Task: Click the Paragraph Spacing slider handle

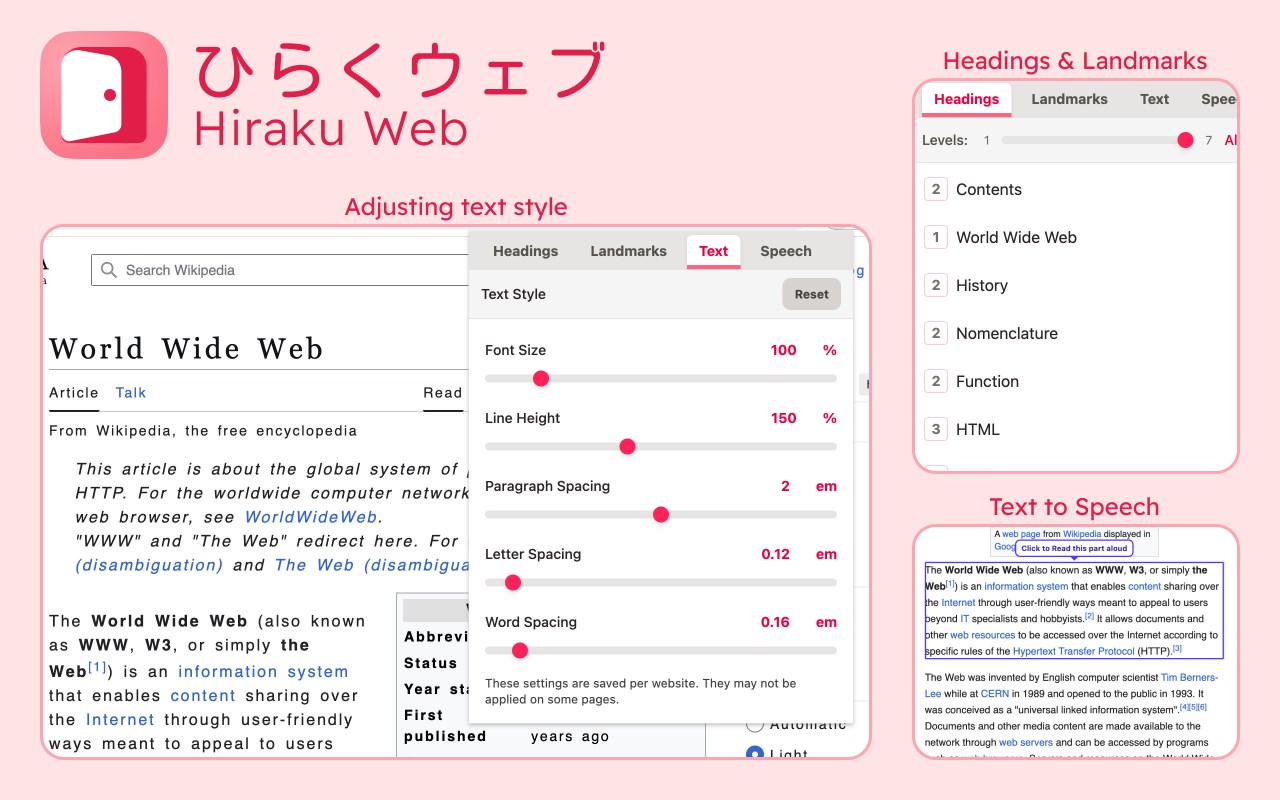Action: tap(660, 514)
